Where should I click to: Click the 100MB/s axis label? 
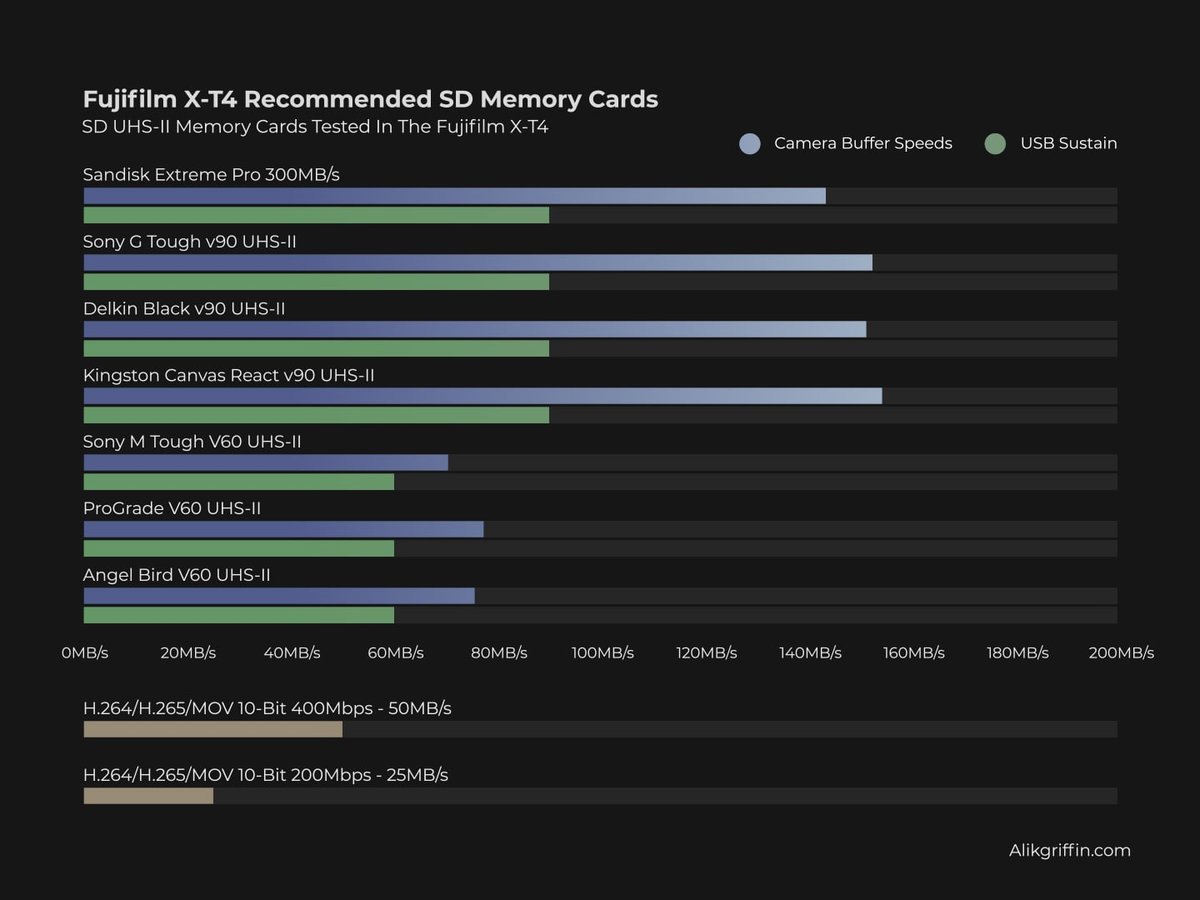click(x=603, y=652)
